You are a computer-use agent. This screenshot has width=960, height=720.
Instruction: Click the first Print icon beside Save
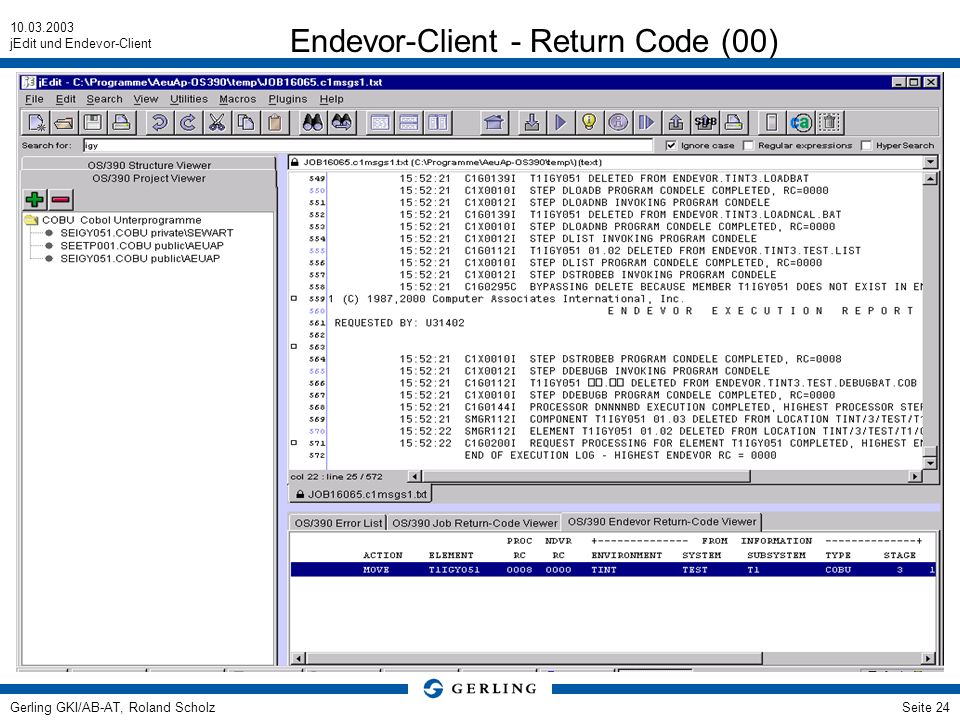pos(122,123)
